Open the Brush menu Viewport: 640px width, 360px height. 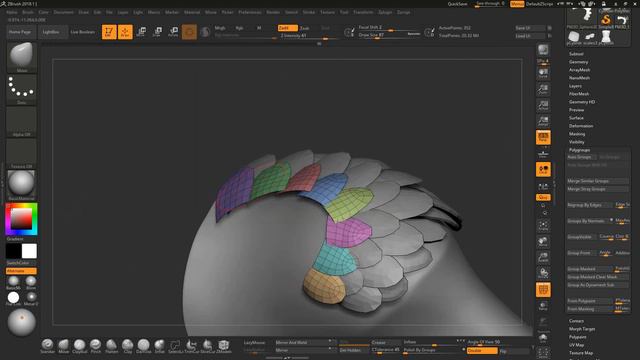click(28, 12)
